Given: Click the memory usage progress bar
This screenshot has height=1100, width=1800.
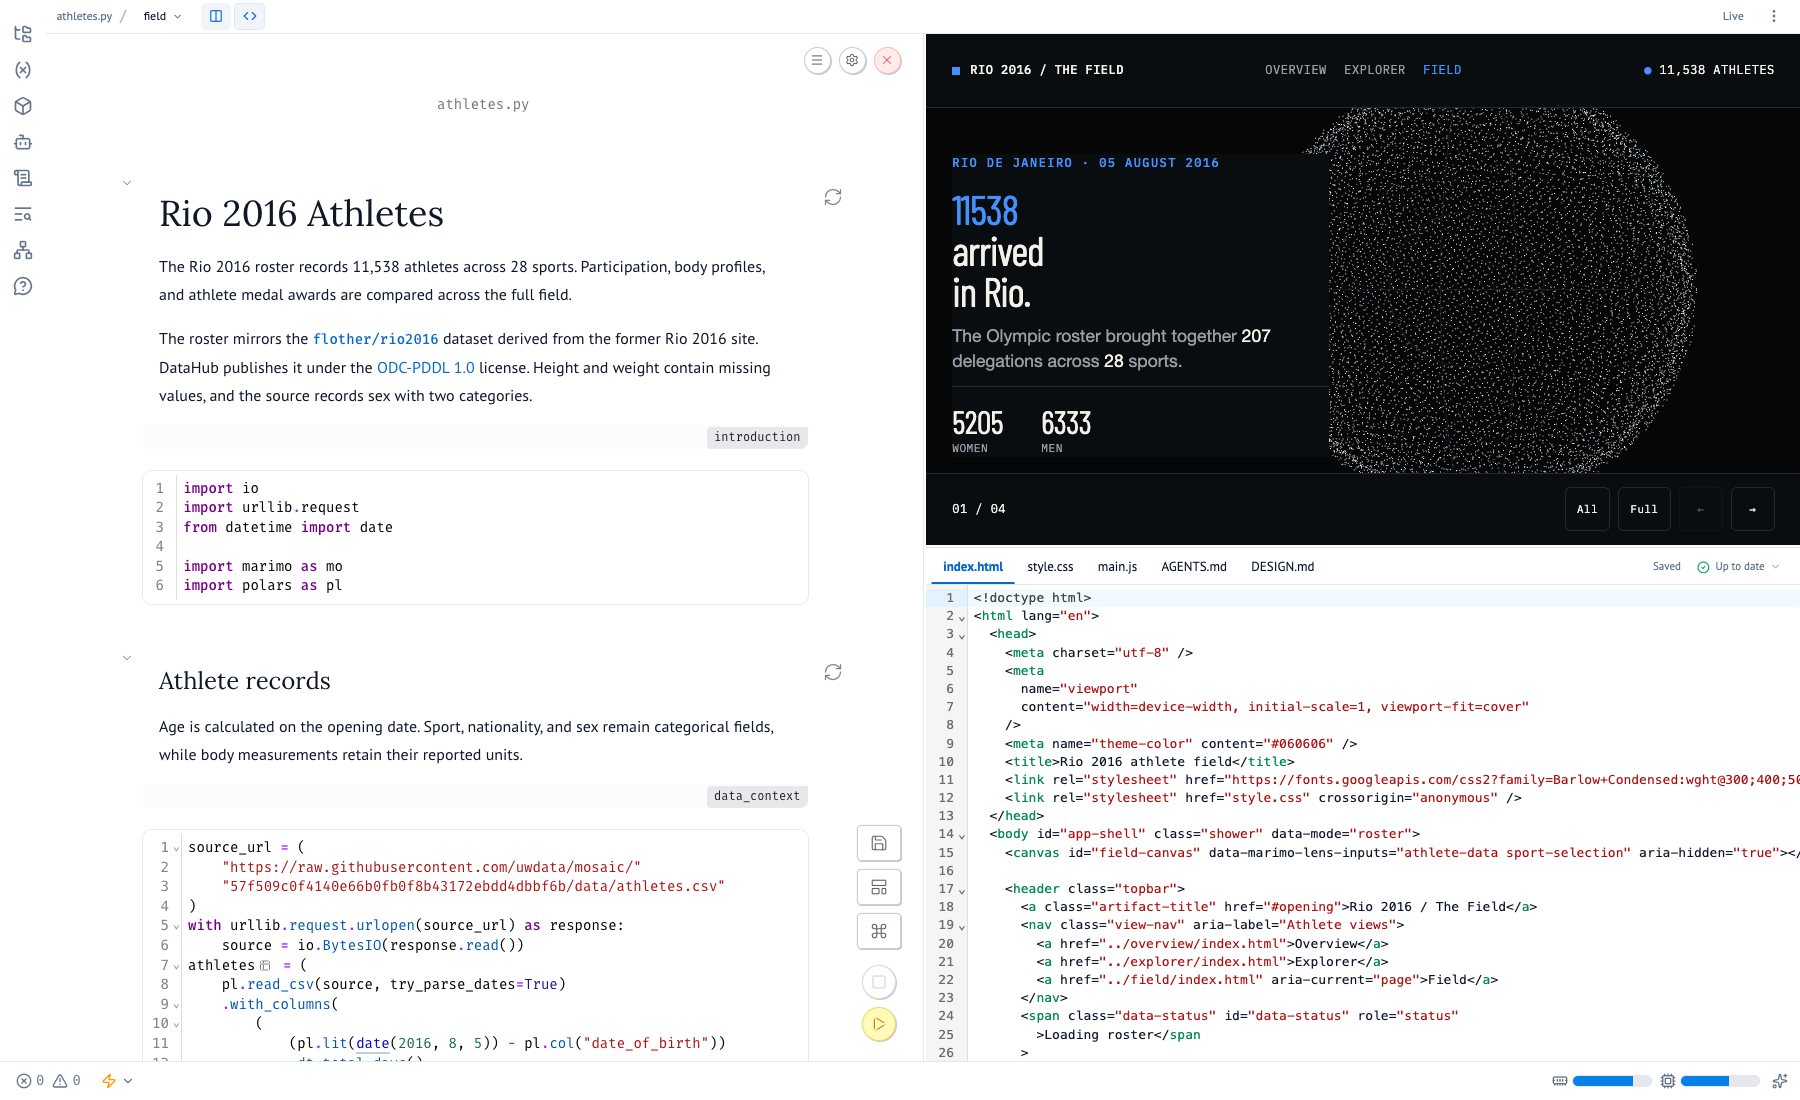Looking at the screenshot, I should point(1612,1081).
